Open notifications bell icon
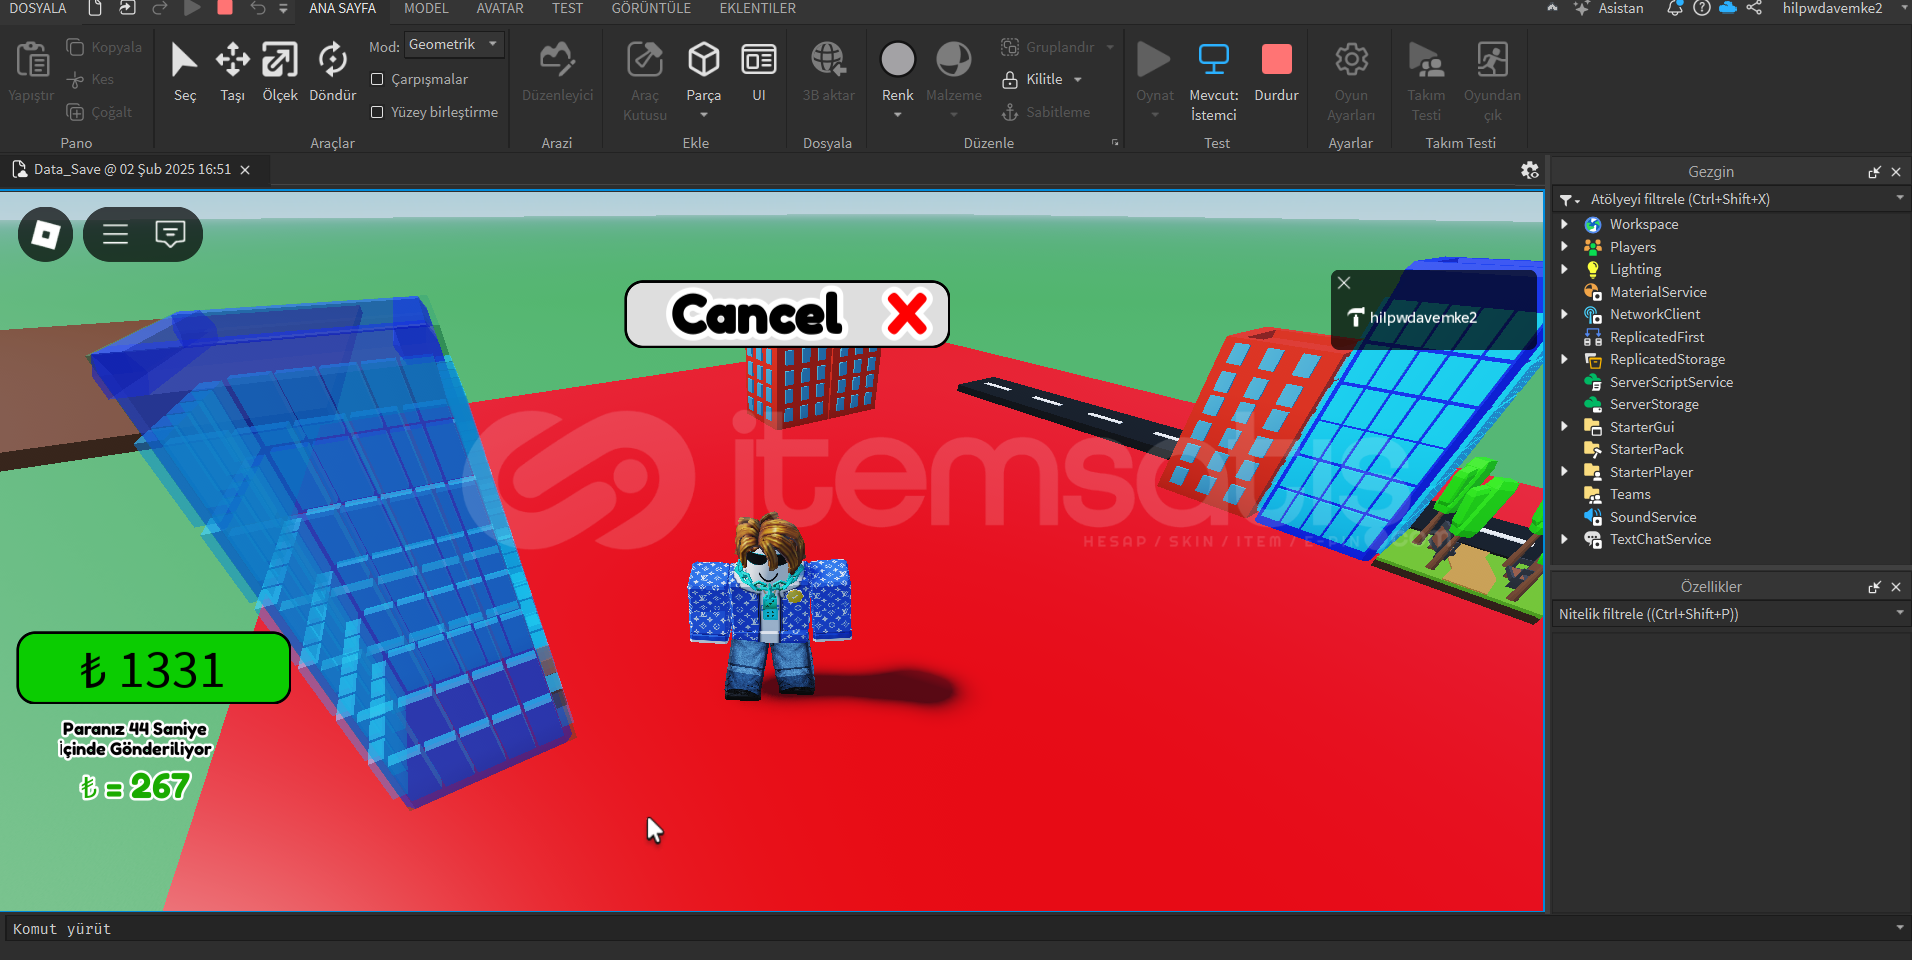The image size is (1912, 960). tap(1675, 8)
